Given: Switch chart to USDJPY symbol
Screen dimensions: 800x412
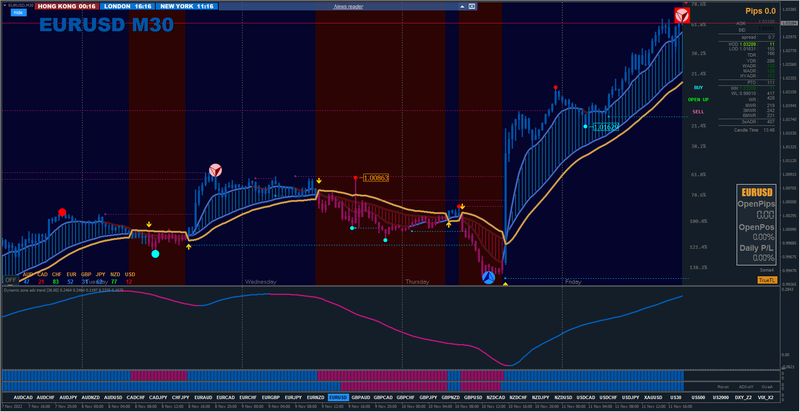Looking at the screenshot, I should 630,397.
